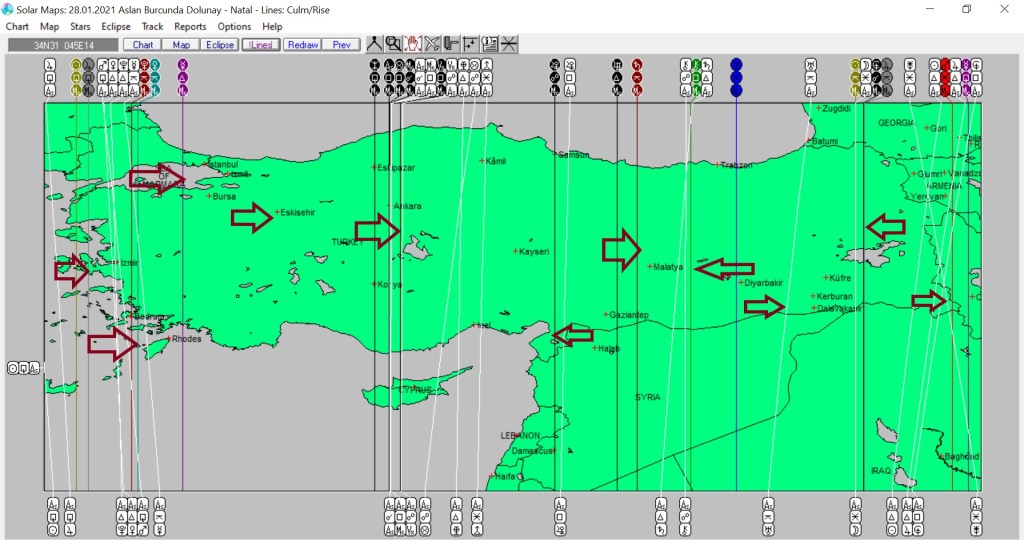
Task: Select the red hand pan tool
Action: pyautogui.click(x=412, y=44)
